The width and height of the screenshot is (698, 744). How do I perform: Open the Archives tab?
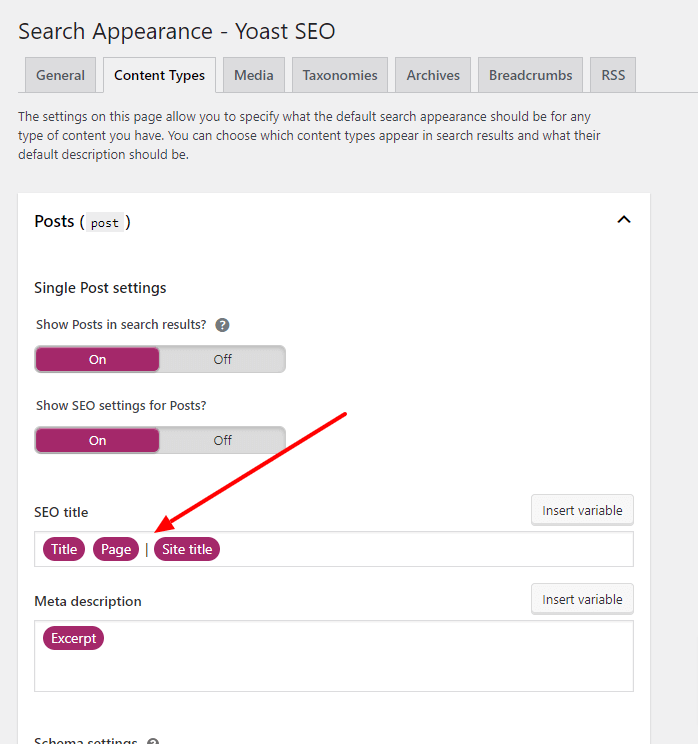(433, 75)
